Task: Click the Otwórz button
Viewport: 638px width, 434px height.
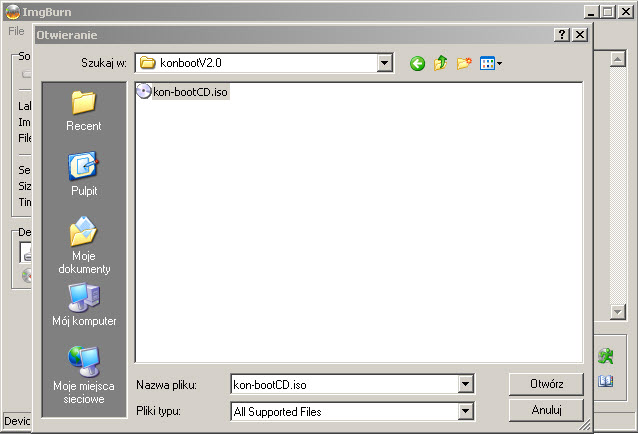Action: tap(546, 384)
